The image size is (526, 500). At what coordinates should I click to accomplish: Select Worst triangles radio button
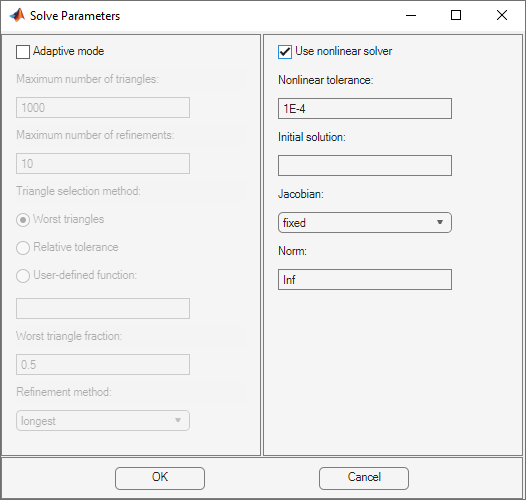(23, 220)
